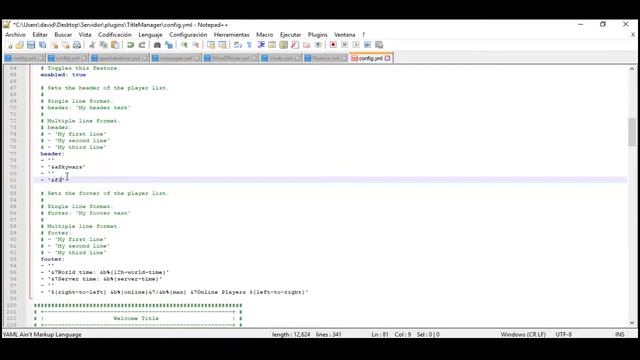Click the Print toolbar icon
The width and height of the screenshot is (640, 360).
(x=77, y=45)
